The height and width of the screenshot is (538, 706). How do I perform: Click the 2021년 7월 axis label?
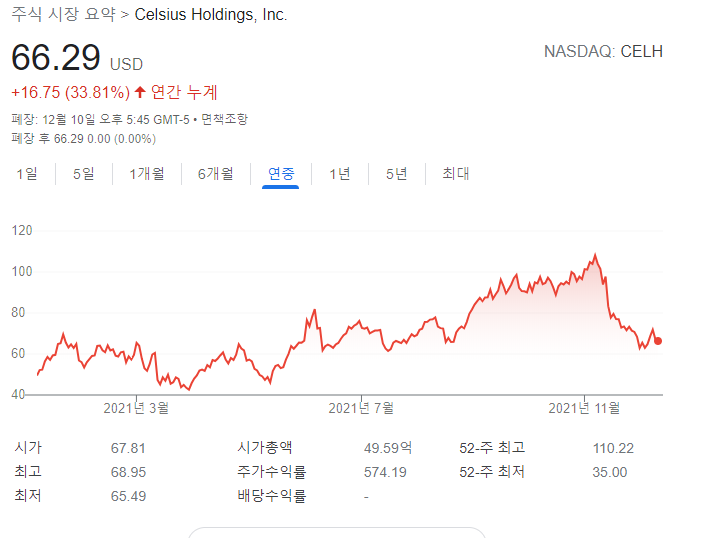(x=361, y=408)
